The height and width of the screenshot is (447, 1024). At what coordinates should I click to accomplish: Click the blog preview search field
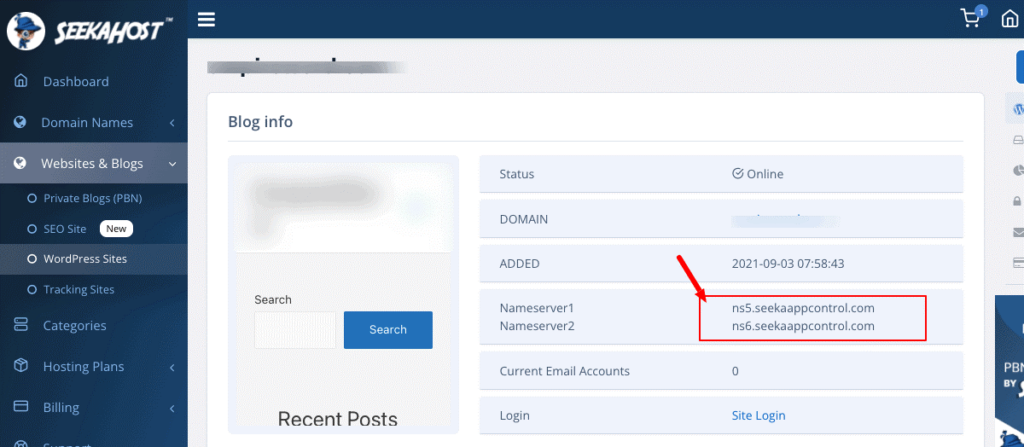point(295,330)
